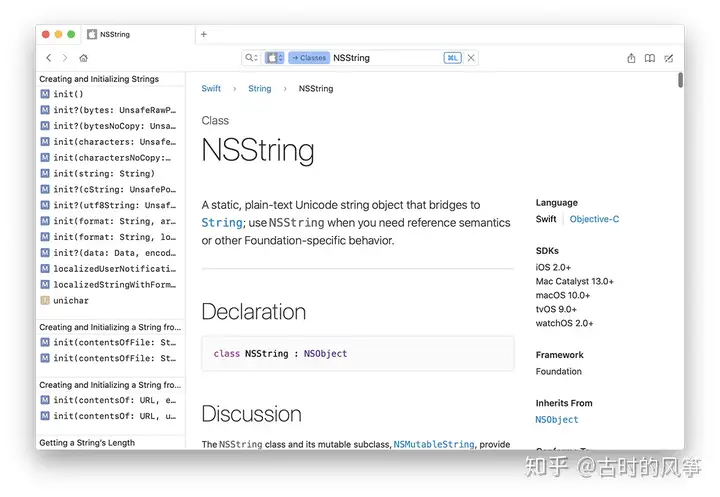Screen dimensions: 720x497
Task: Switch language to Objective-C
Action: point(594,219)
